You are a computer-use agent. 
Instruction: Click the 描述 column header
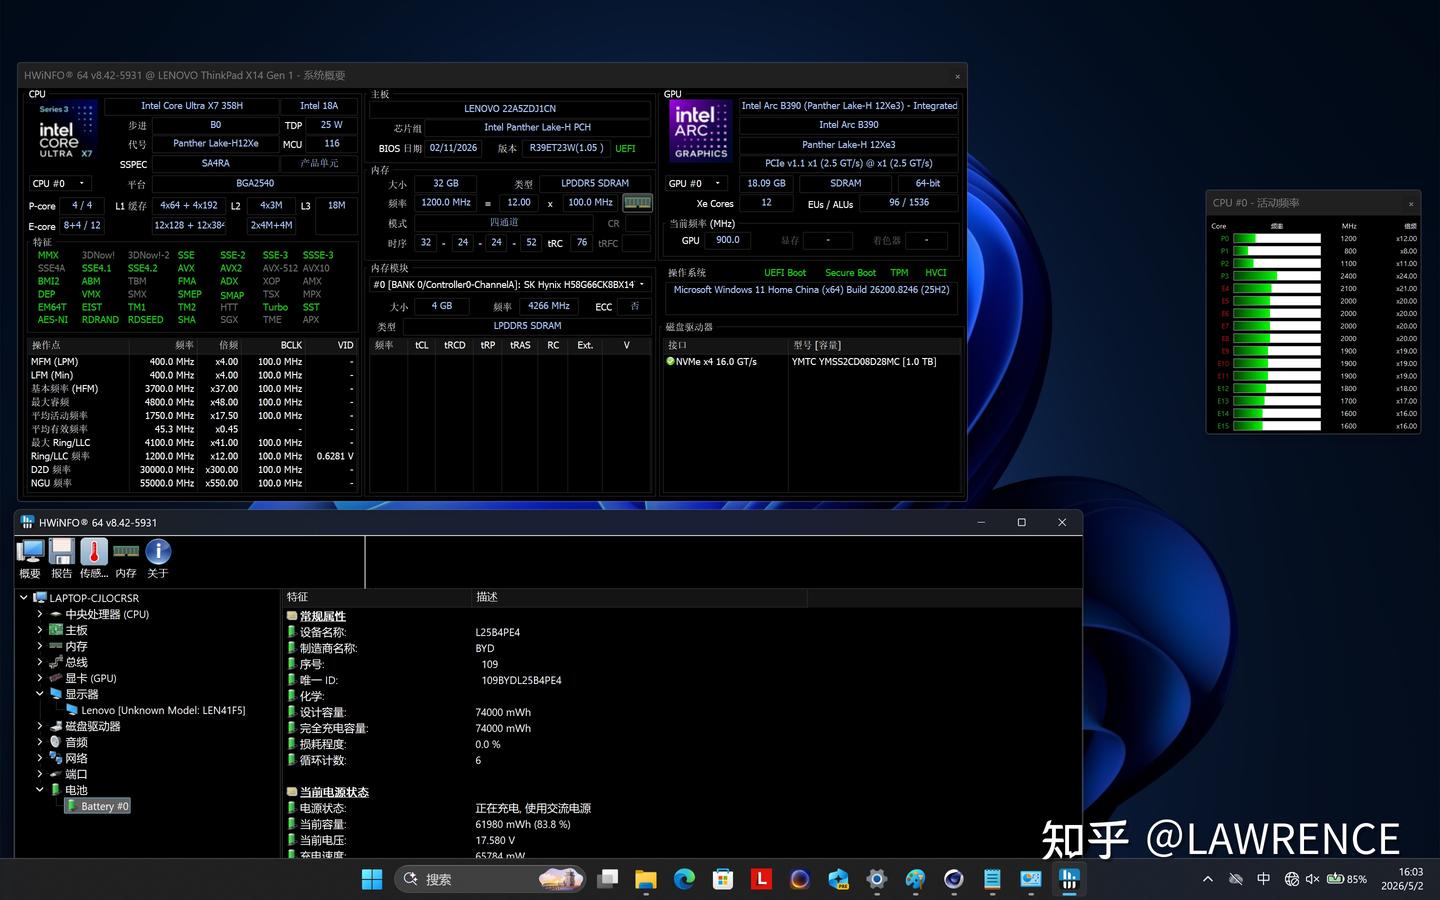(x=638, y=597)
